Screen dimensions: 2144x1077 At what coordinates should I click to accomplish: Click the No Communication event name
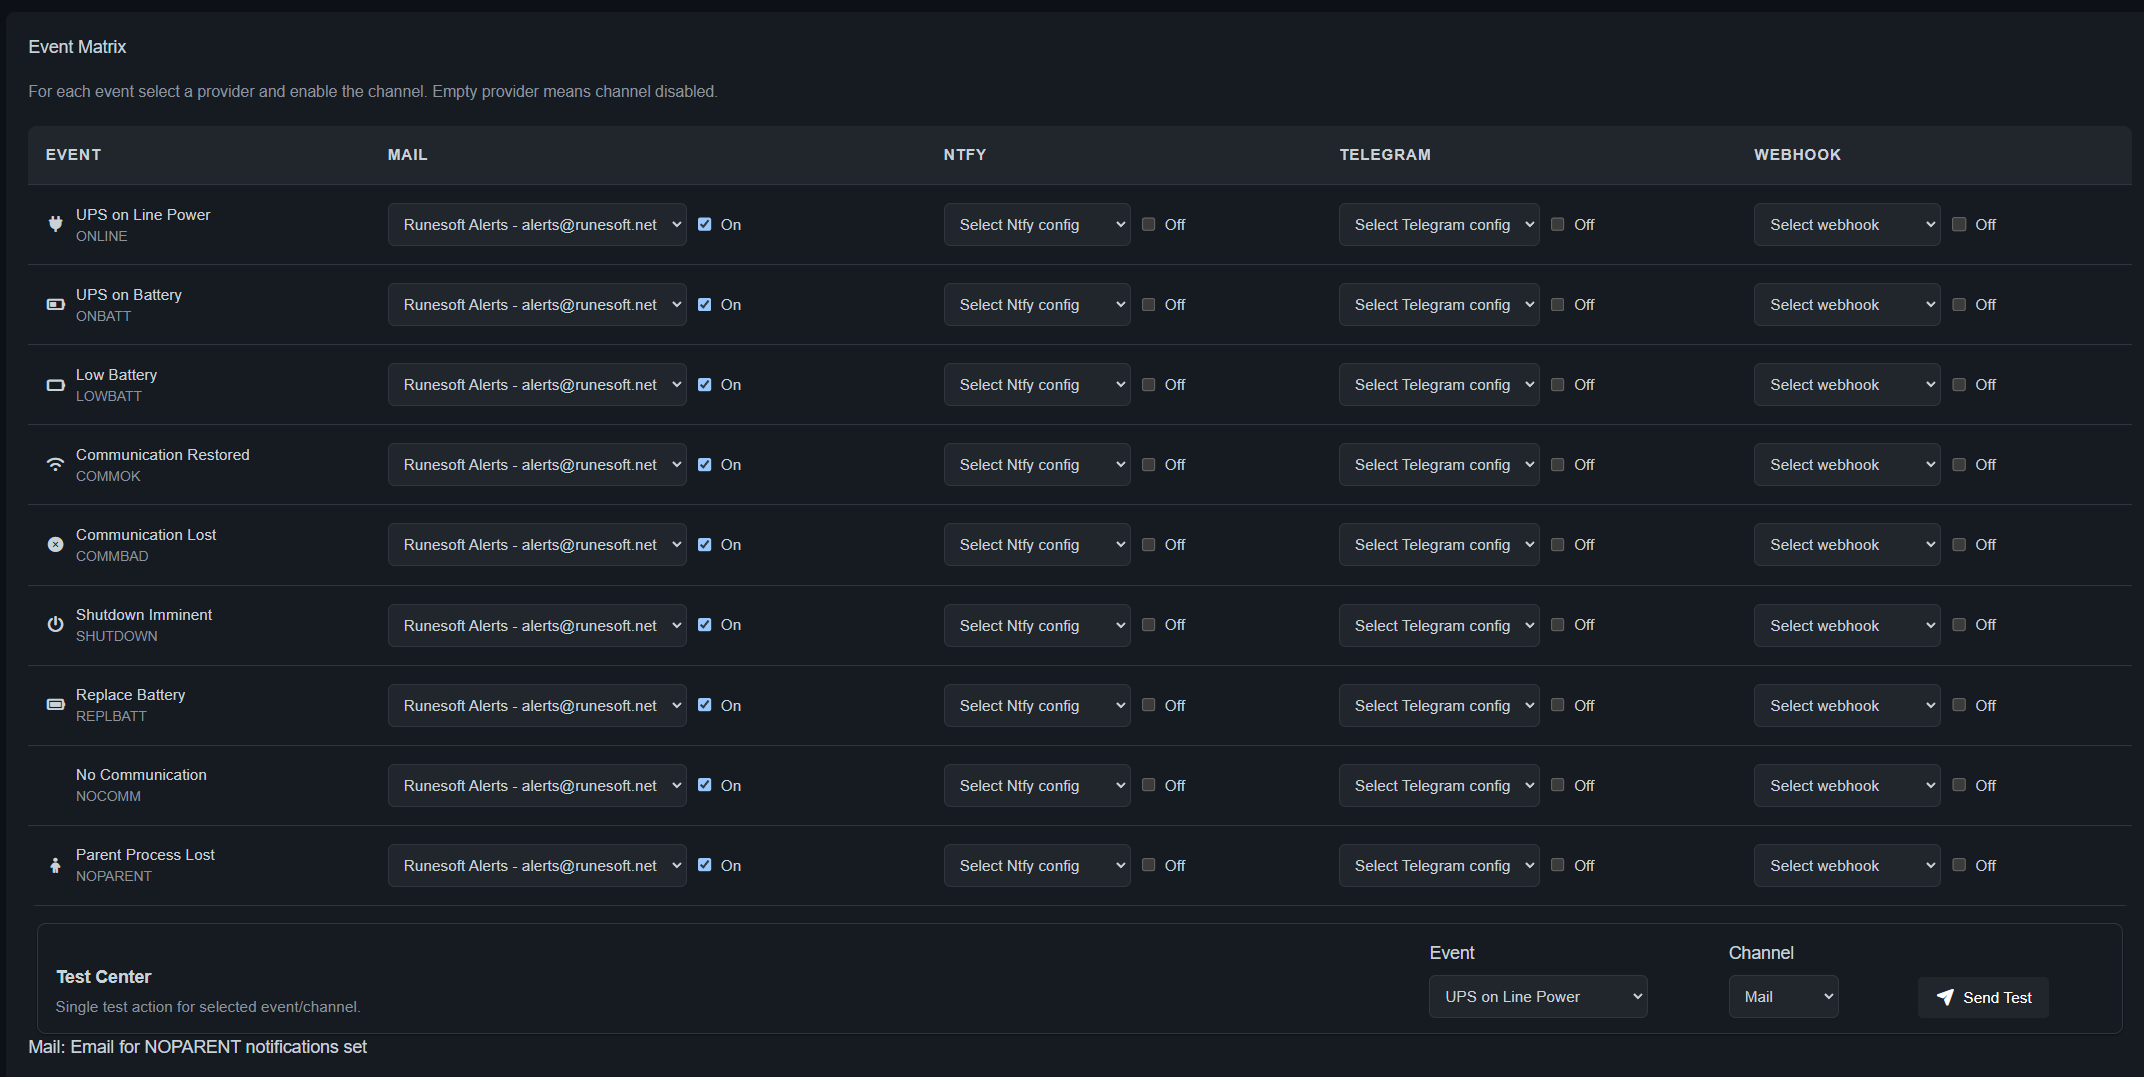[141, 775]
